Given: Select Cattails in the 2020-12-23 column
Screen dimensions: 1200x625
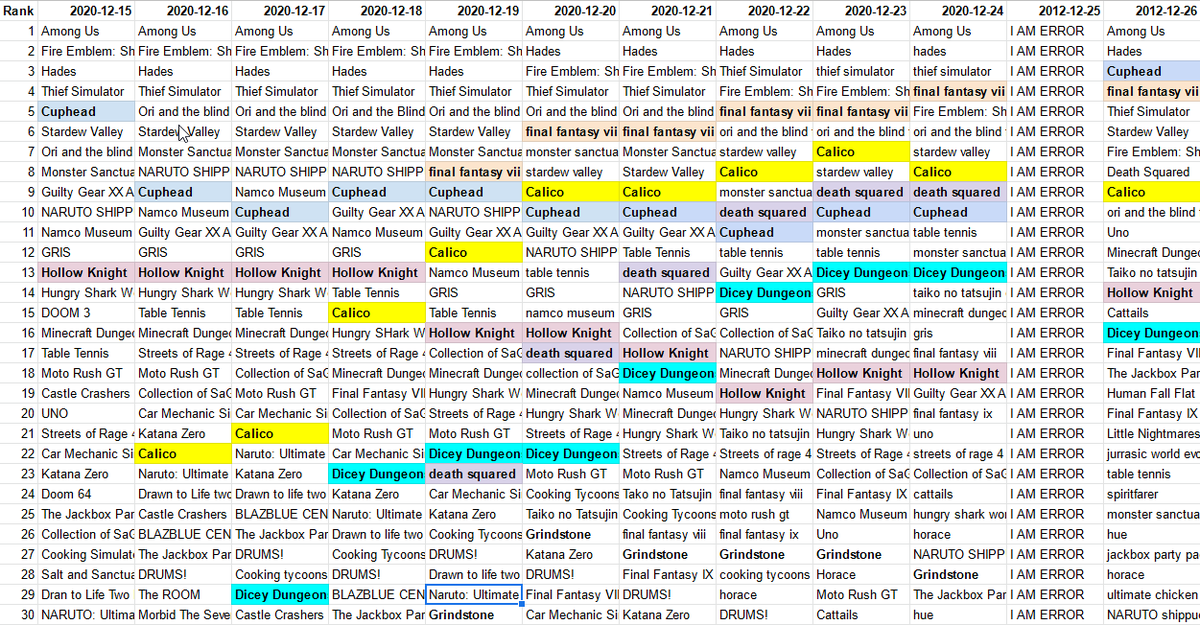Looking at the screenshot, I should [863, 614].
